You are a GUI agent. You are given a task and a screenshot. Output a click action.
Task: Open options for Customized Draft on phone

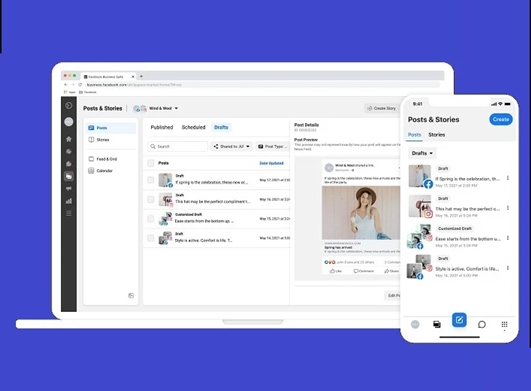click(508, 238)
